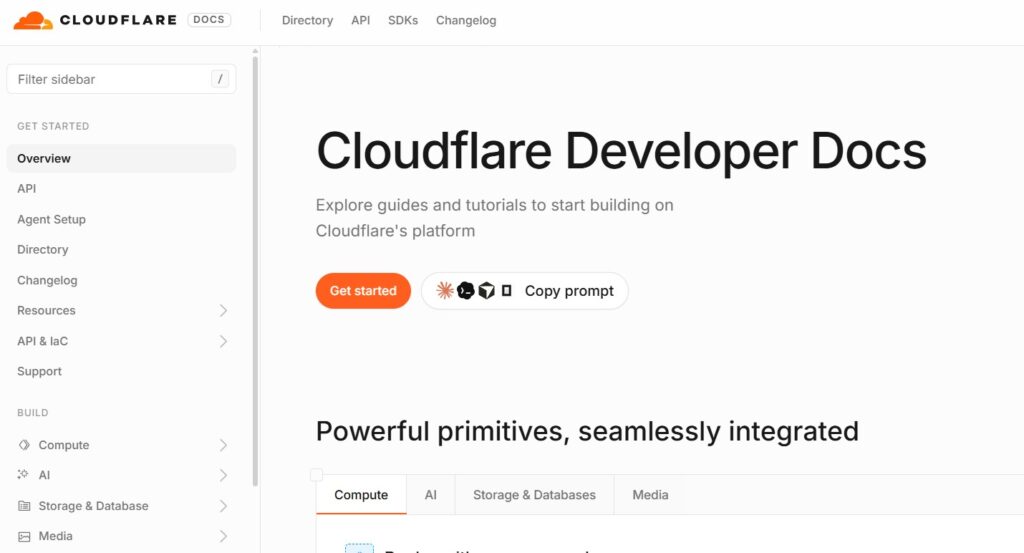
Task: Click the Resources label in the sidebar
Action: pos(46,310)
